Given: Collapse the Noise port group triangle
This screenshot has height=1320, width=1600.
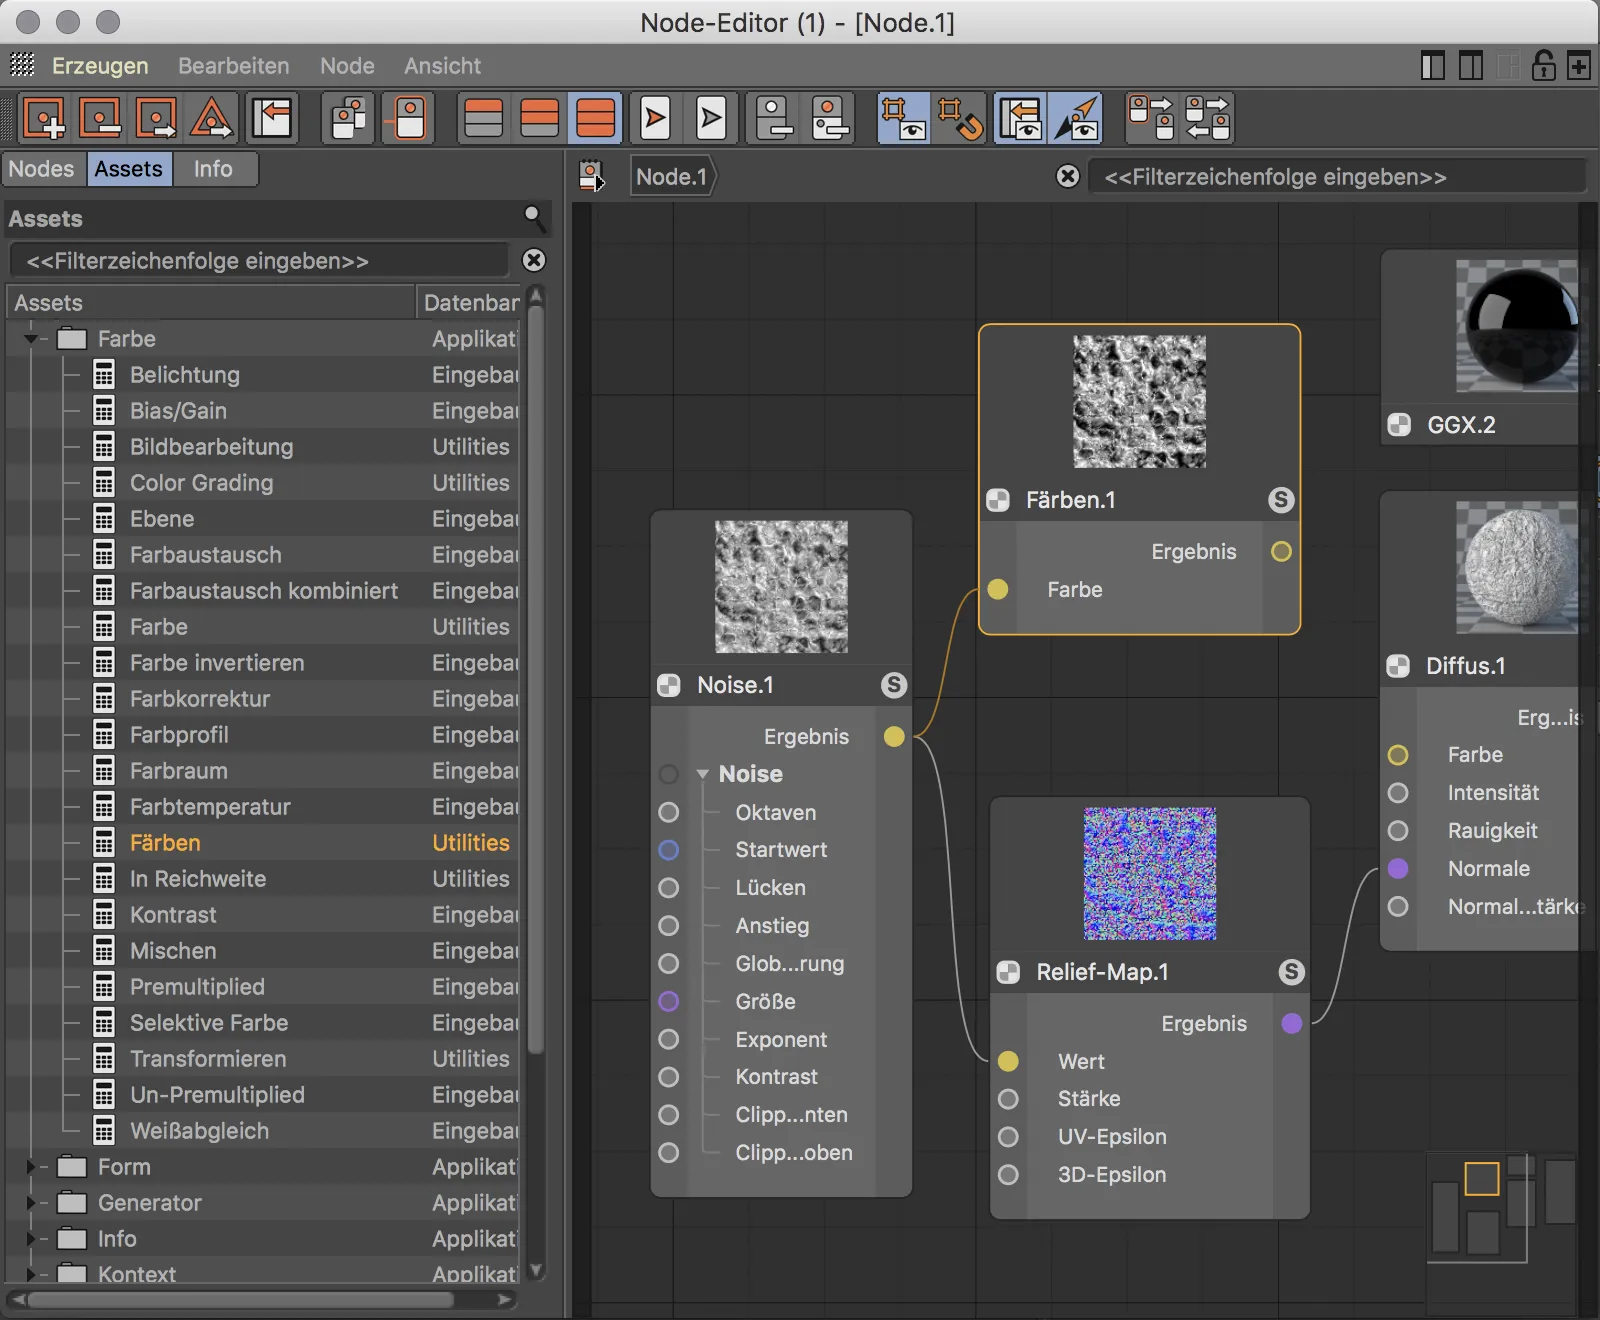Looking at the screenshot, I should [703, 774].
